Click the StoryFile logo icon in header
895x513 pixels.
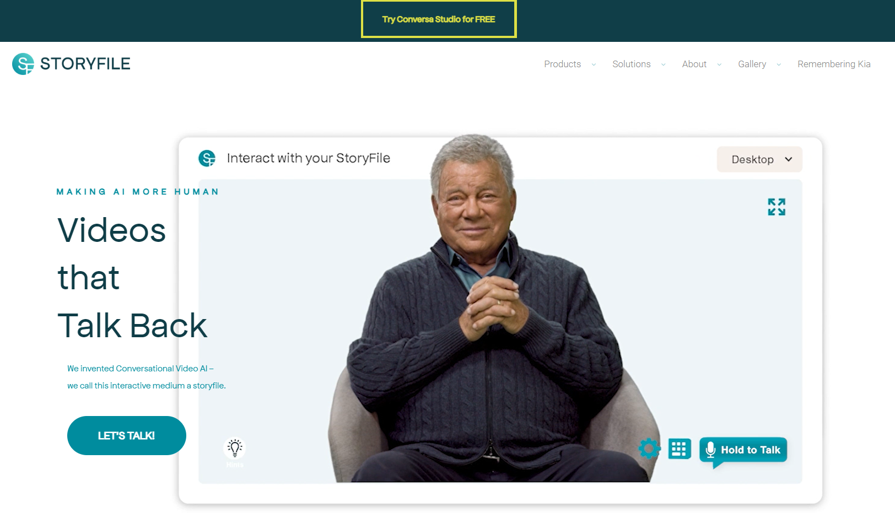[x=23, y=64]
